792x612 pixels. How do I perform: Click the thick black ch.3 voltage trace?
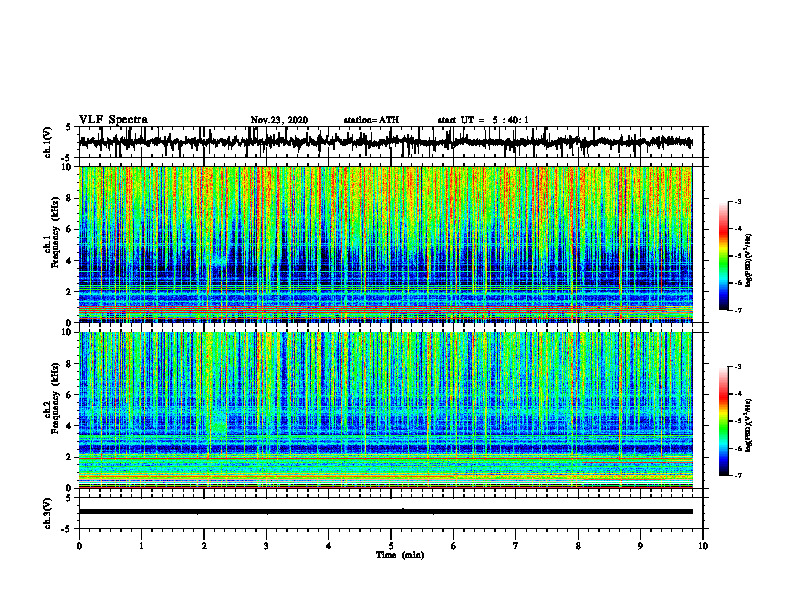386,512
